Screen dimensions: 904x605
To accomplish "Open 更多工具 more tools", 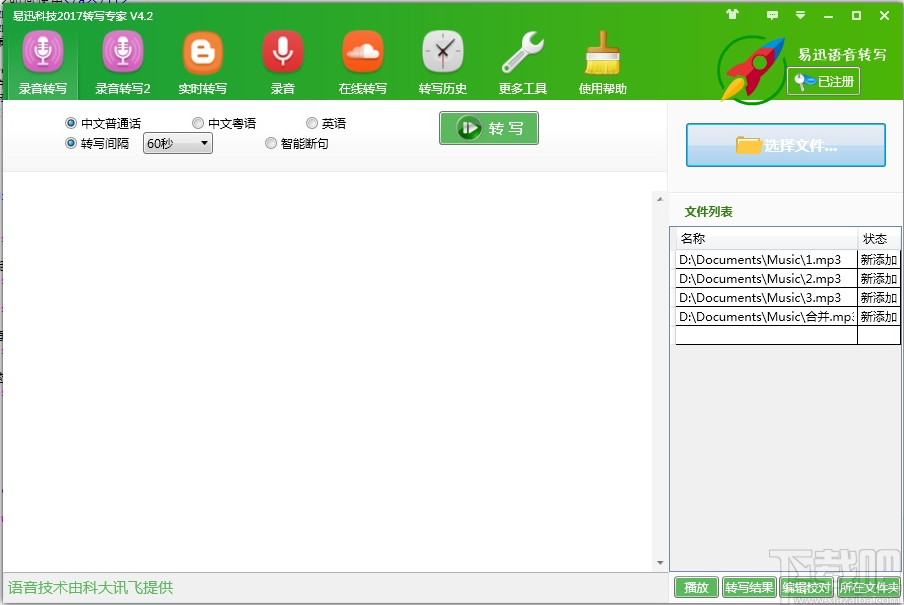I will click(x=523, y=63).
